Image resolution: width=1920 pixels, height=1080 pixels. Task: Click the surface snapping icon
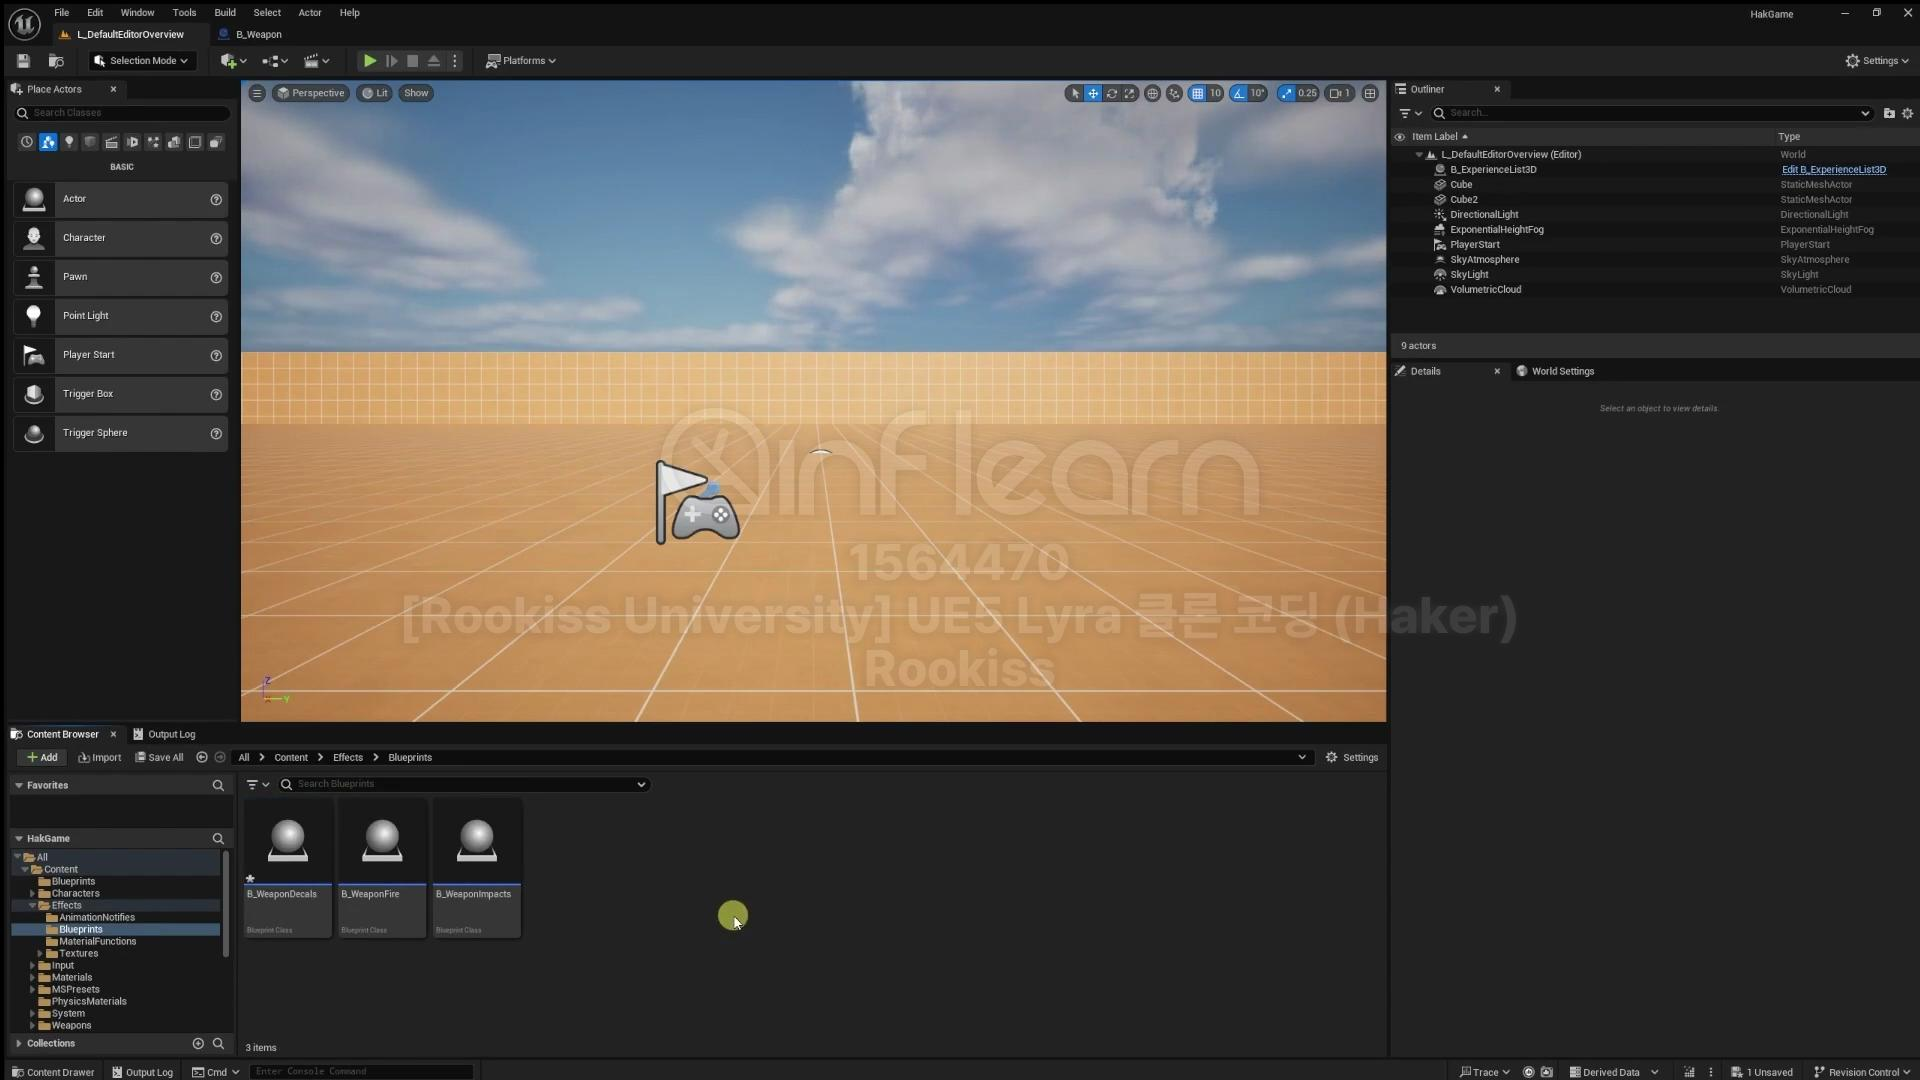pos(1174,93)
